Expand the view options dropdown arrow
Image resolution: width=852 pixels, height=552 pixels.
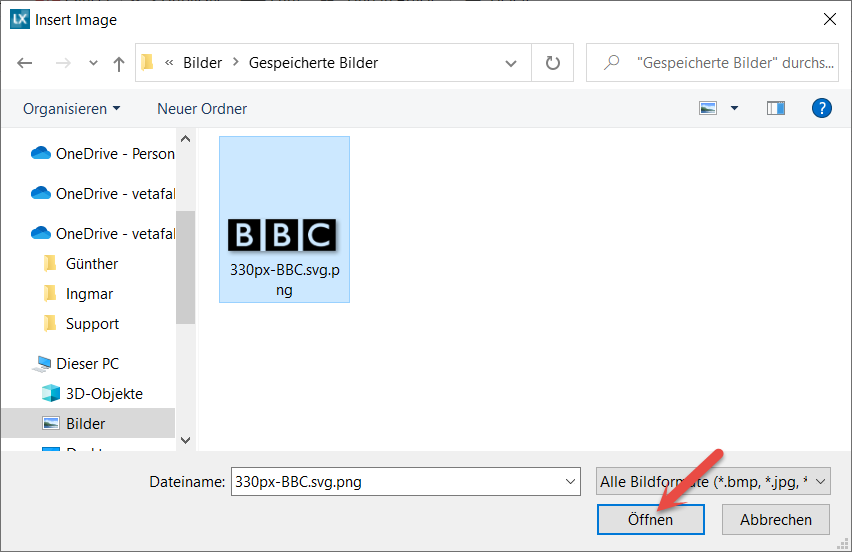click(x=735, y=108)
